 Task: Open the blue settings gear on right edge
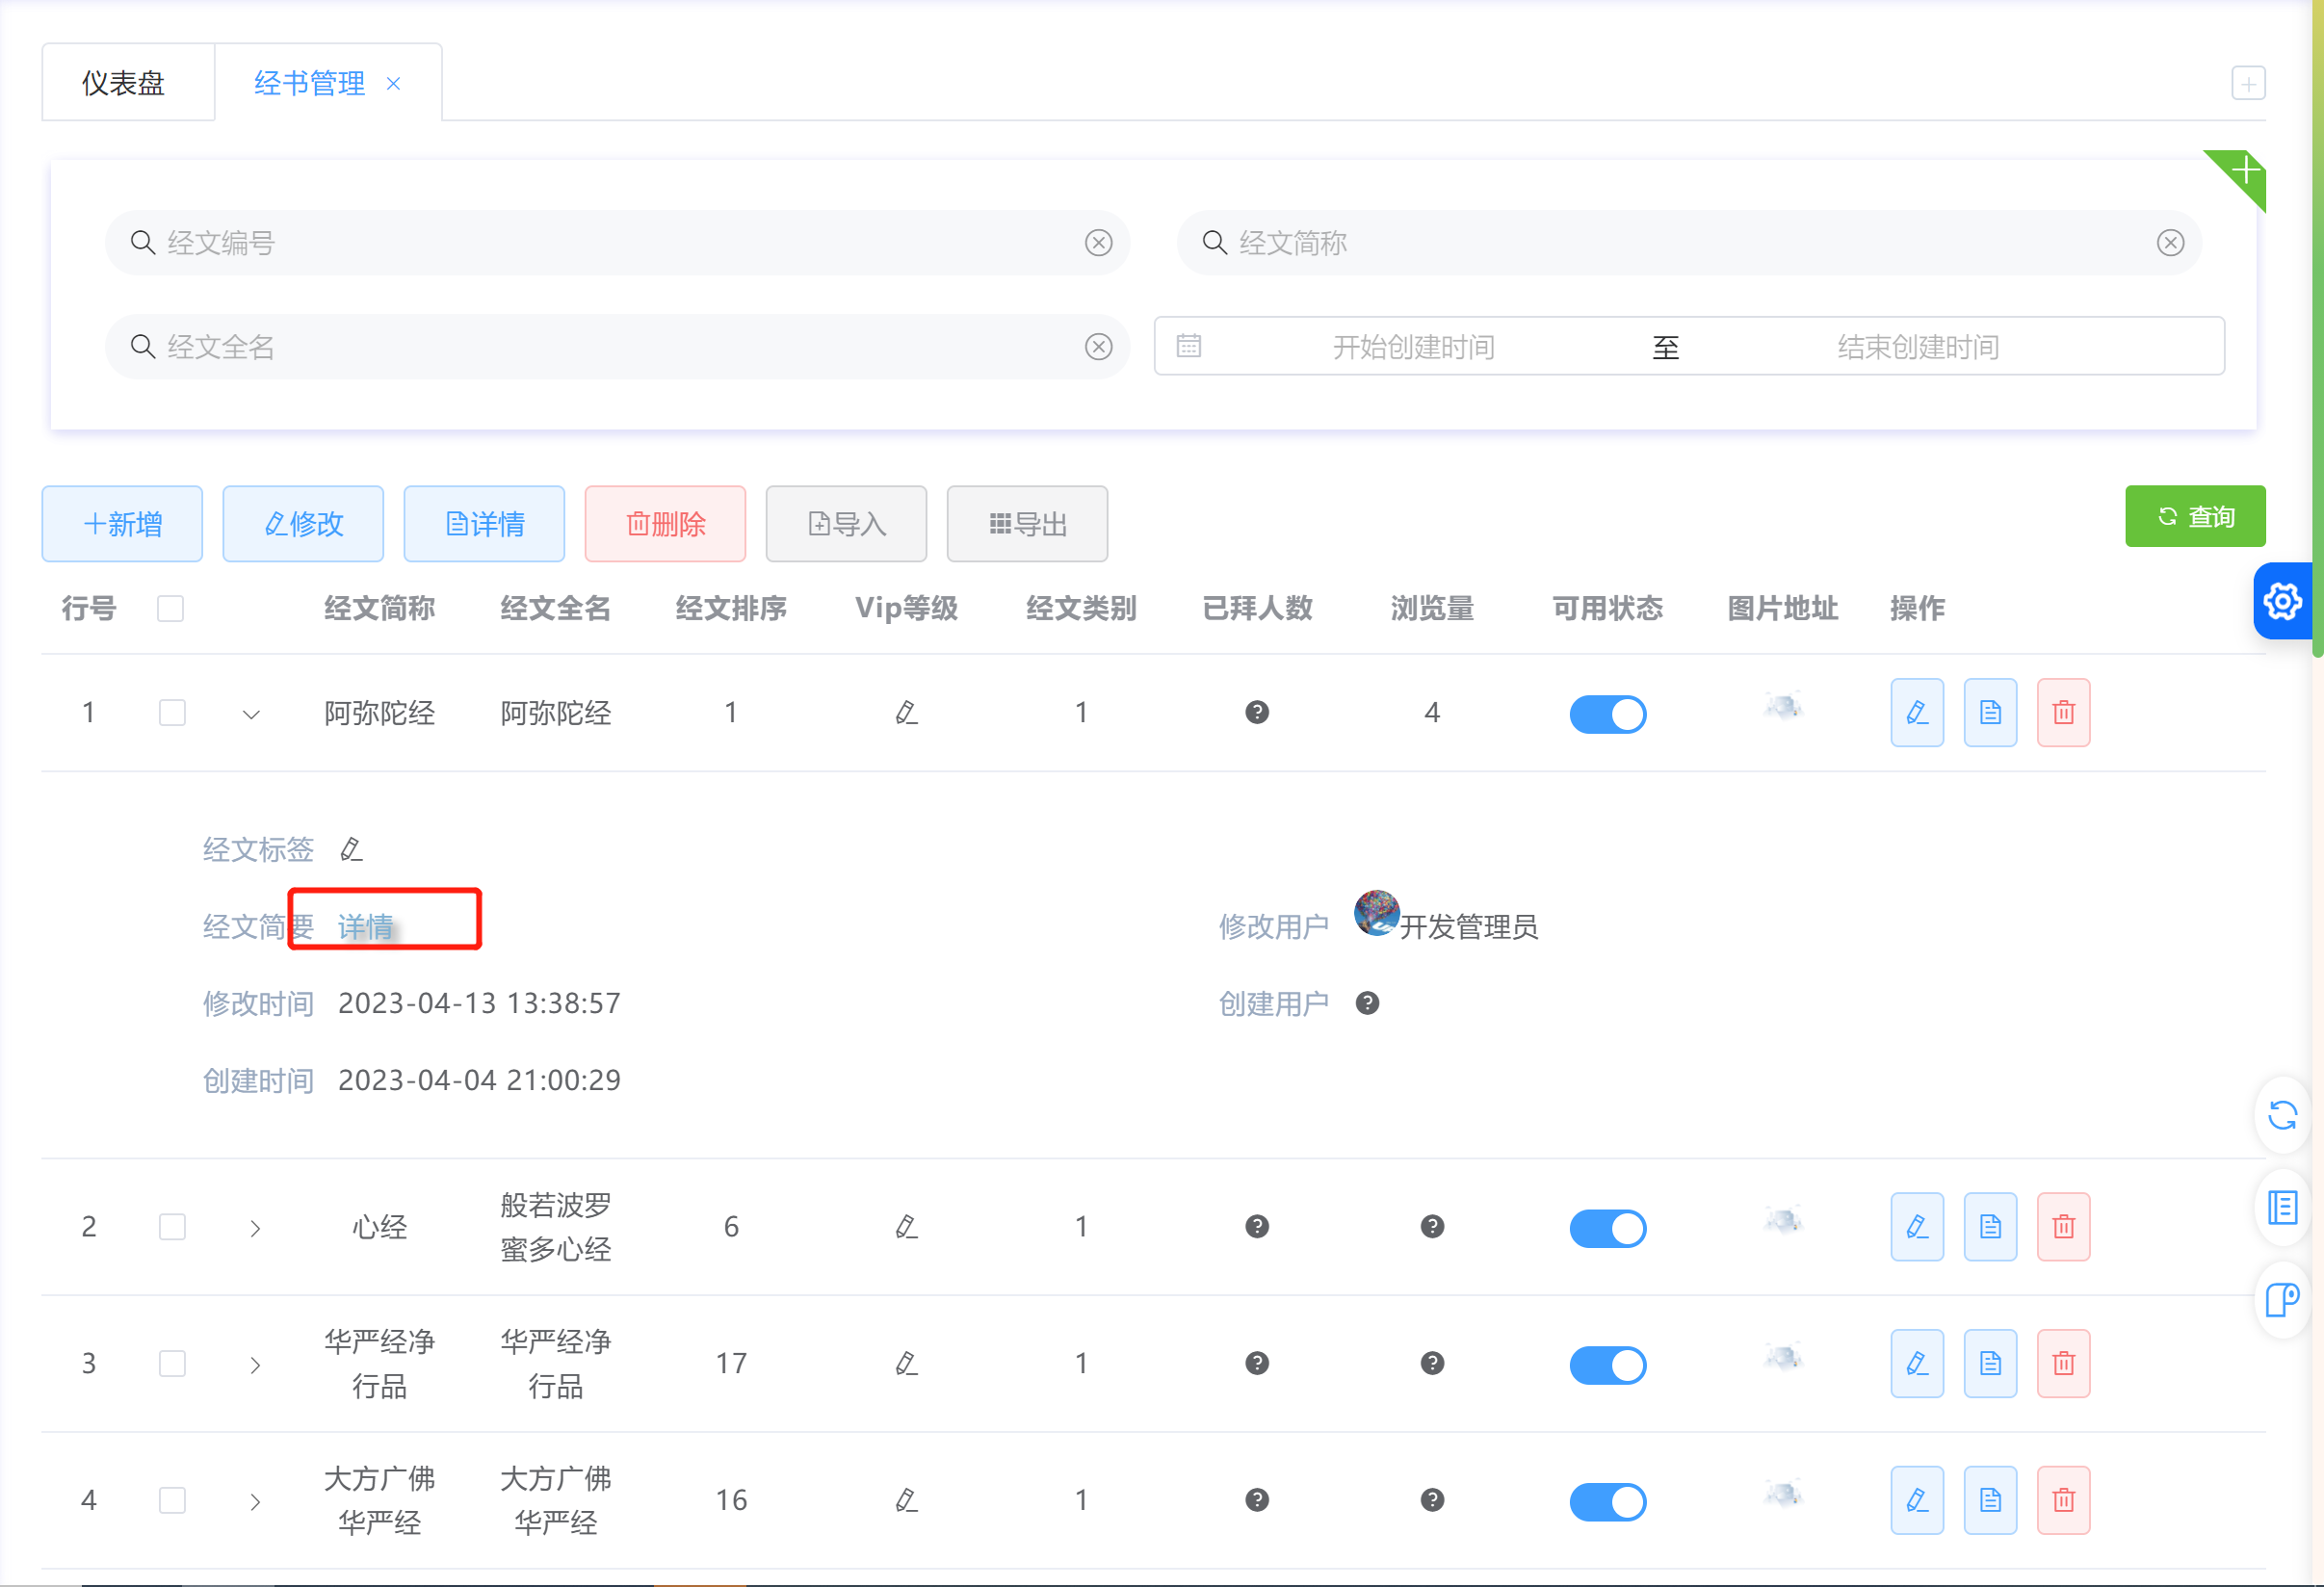(x=2283, y=601)
